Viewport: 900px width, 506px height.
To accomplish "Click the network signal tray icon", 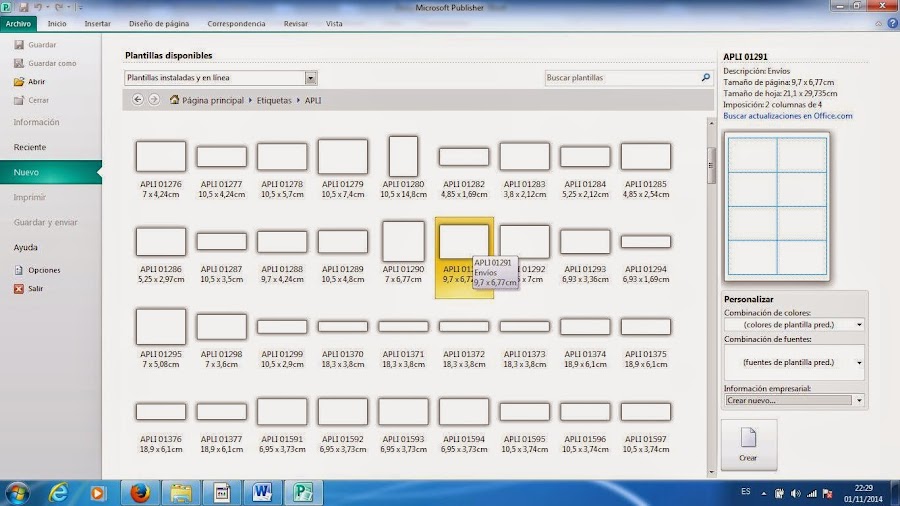I will click(x=812, y=493).
